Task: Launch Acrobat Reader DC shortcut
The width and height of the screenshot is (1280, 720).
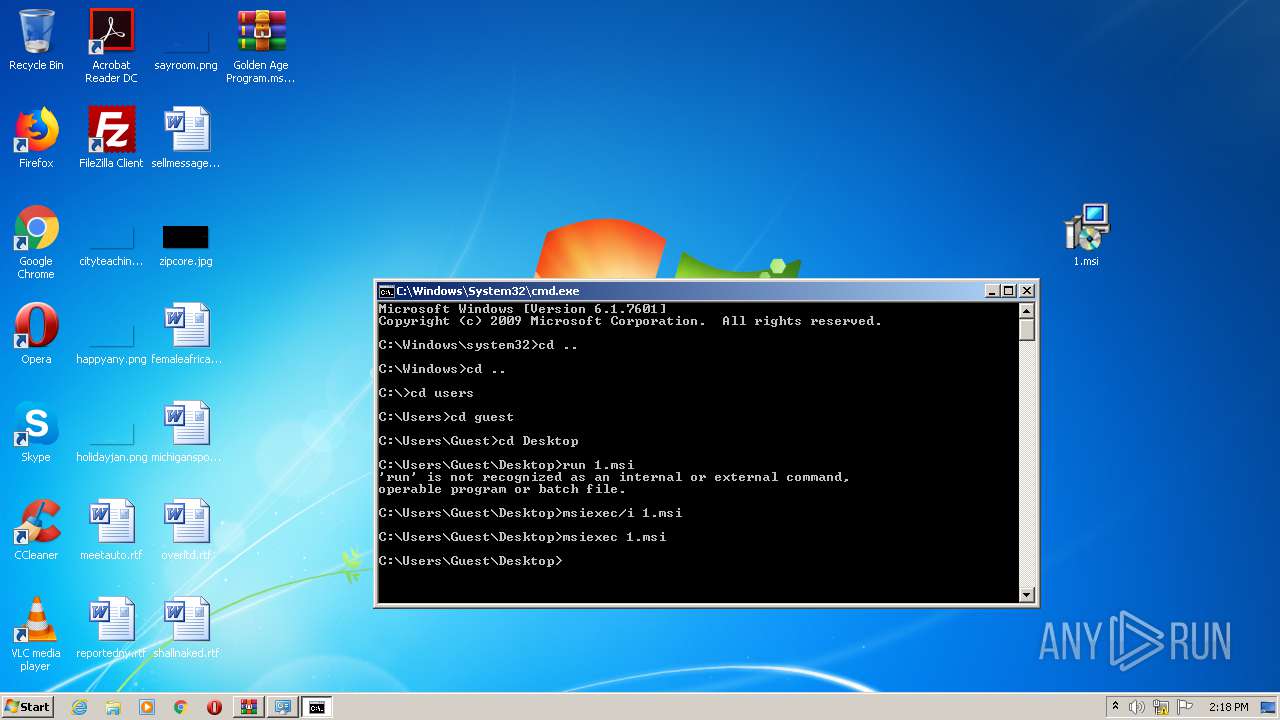Action: (111, 46)
